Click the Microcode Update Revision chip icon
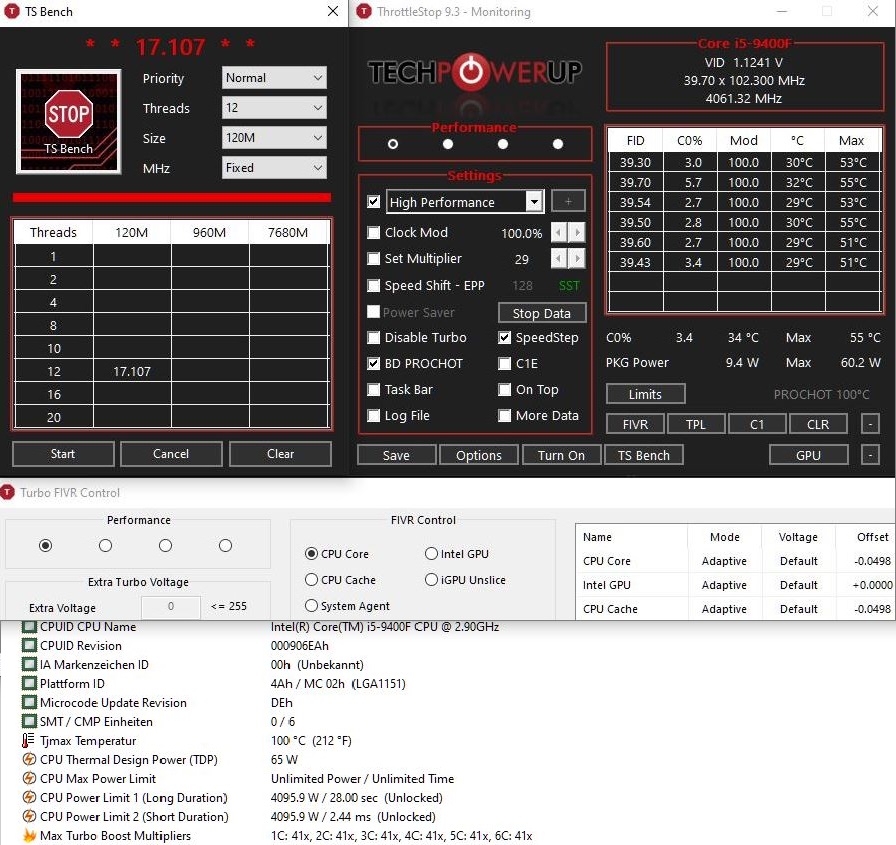Viewport: 896px width, 845px height. [29, 702]
